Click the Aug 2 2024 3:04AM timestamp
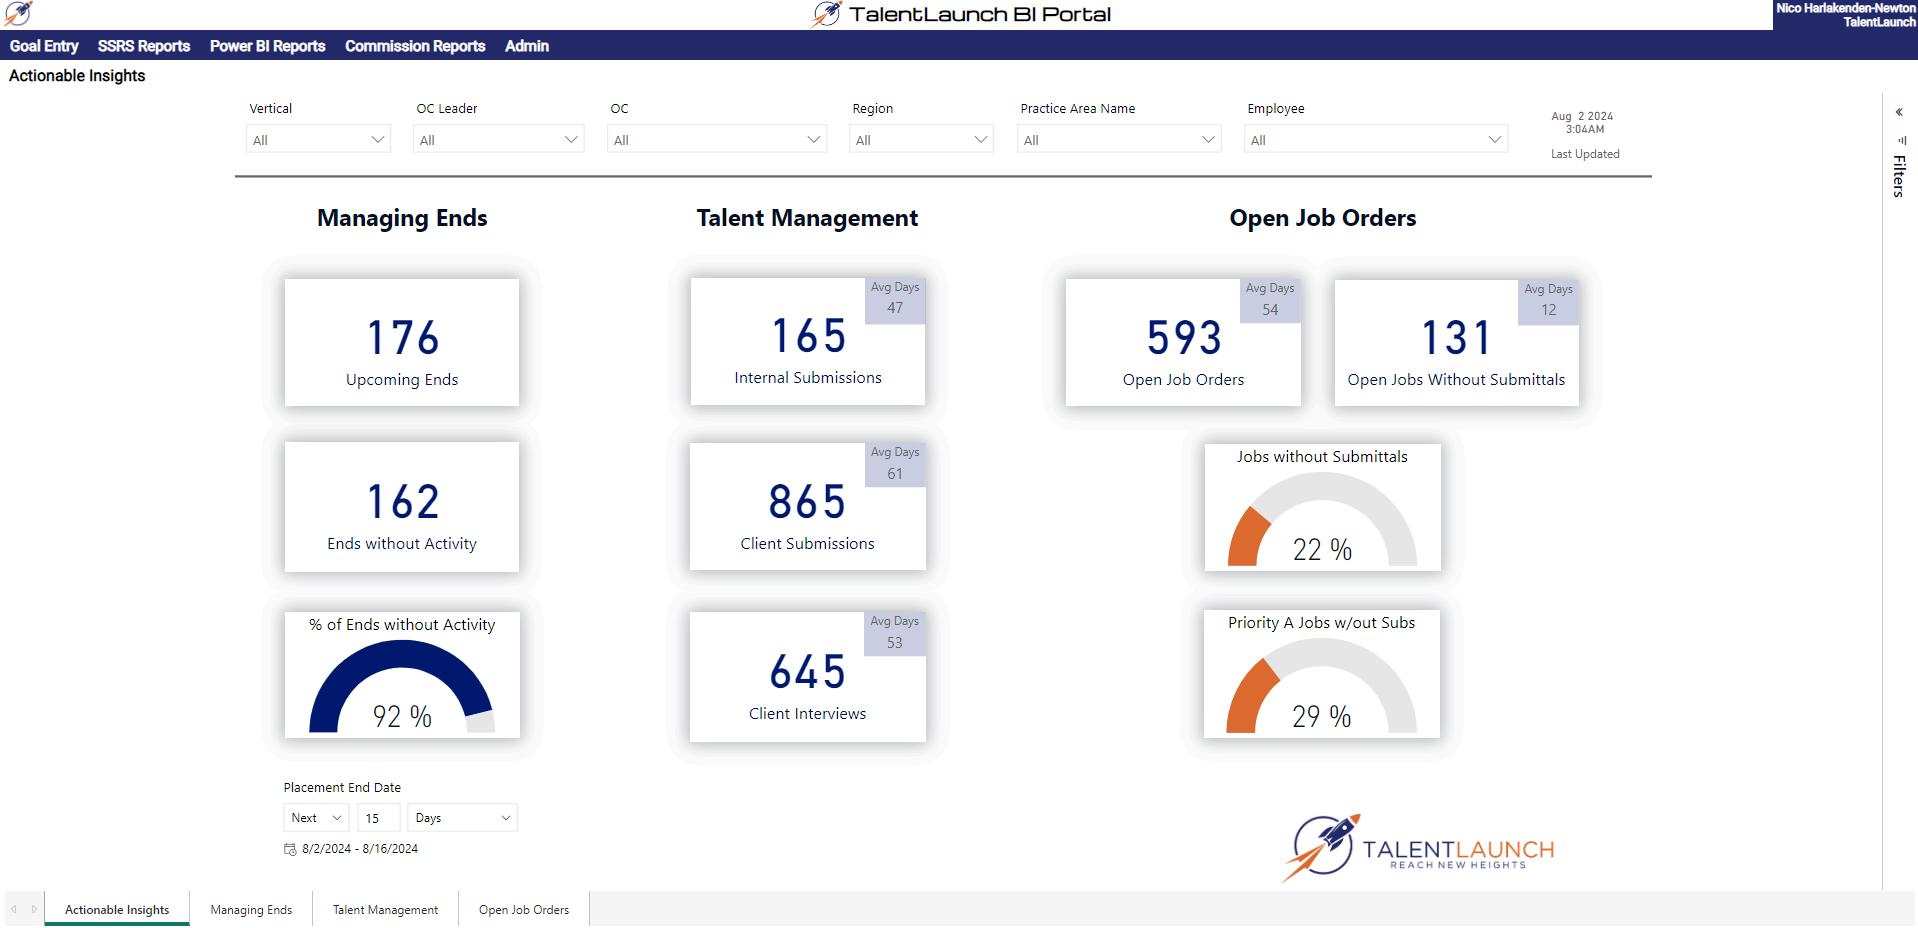 tap(1583, 122)
